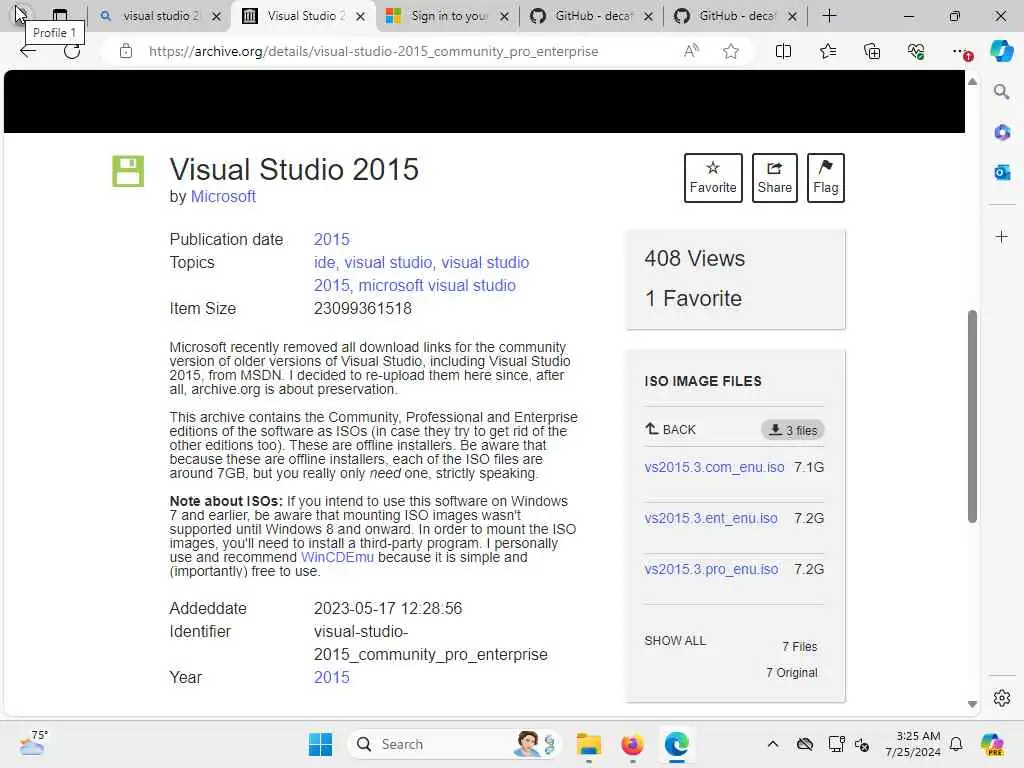
Task: Click Addeddate value 2023-05-17 12:28:56
Action: coord(388,609)
